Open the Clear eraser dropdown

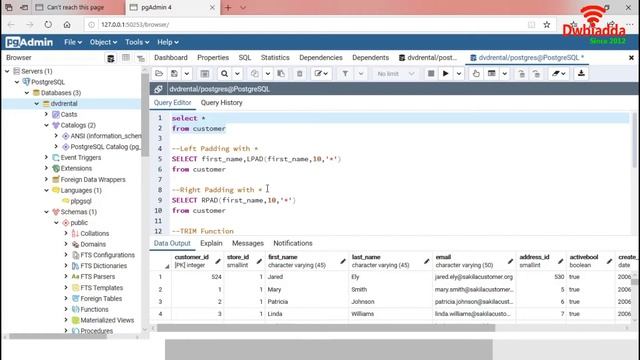(x=559, y=73)
